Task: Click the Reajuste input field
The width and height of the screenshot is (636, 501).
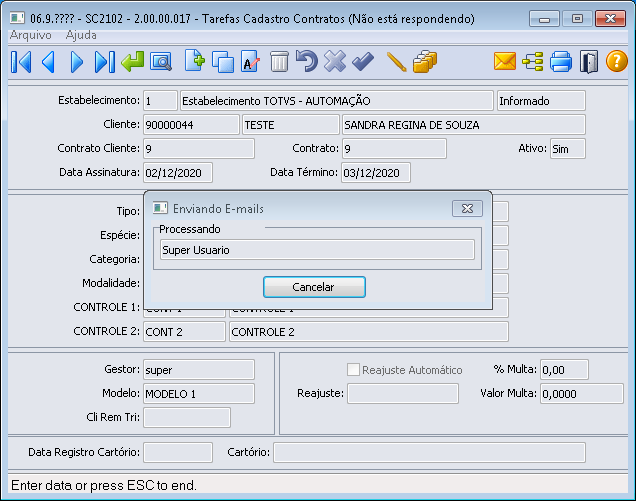Action: click(x=403, y=393)
